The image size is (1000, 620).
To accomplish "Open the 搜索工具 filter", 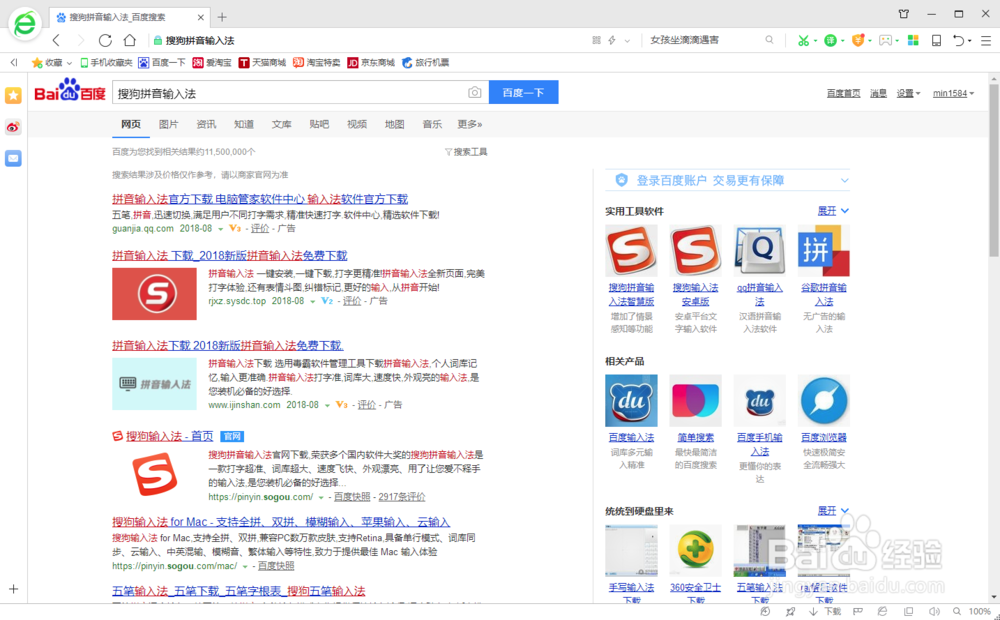I will [466, 152].
